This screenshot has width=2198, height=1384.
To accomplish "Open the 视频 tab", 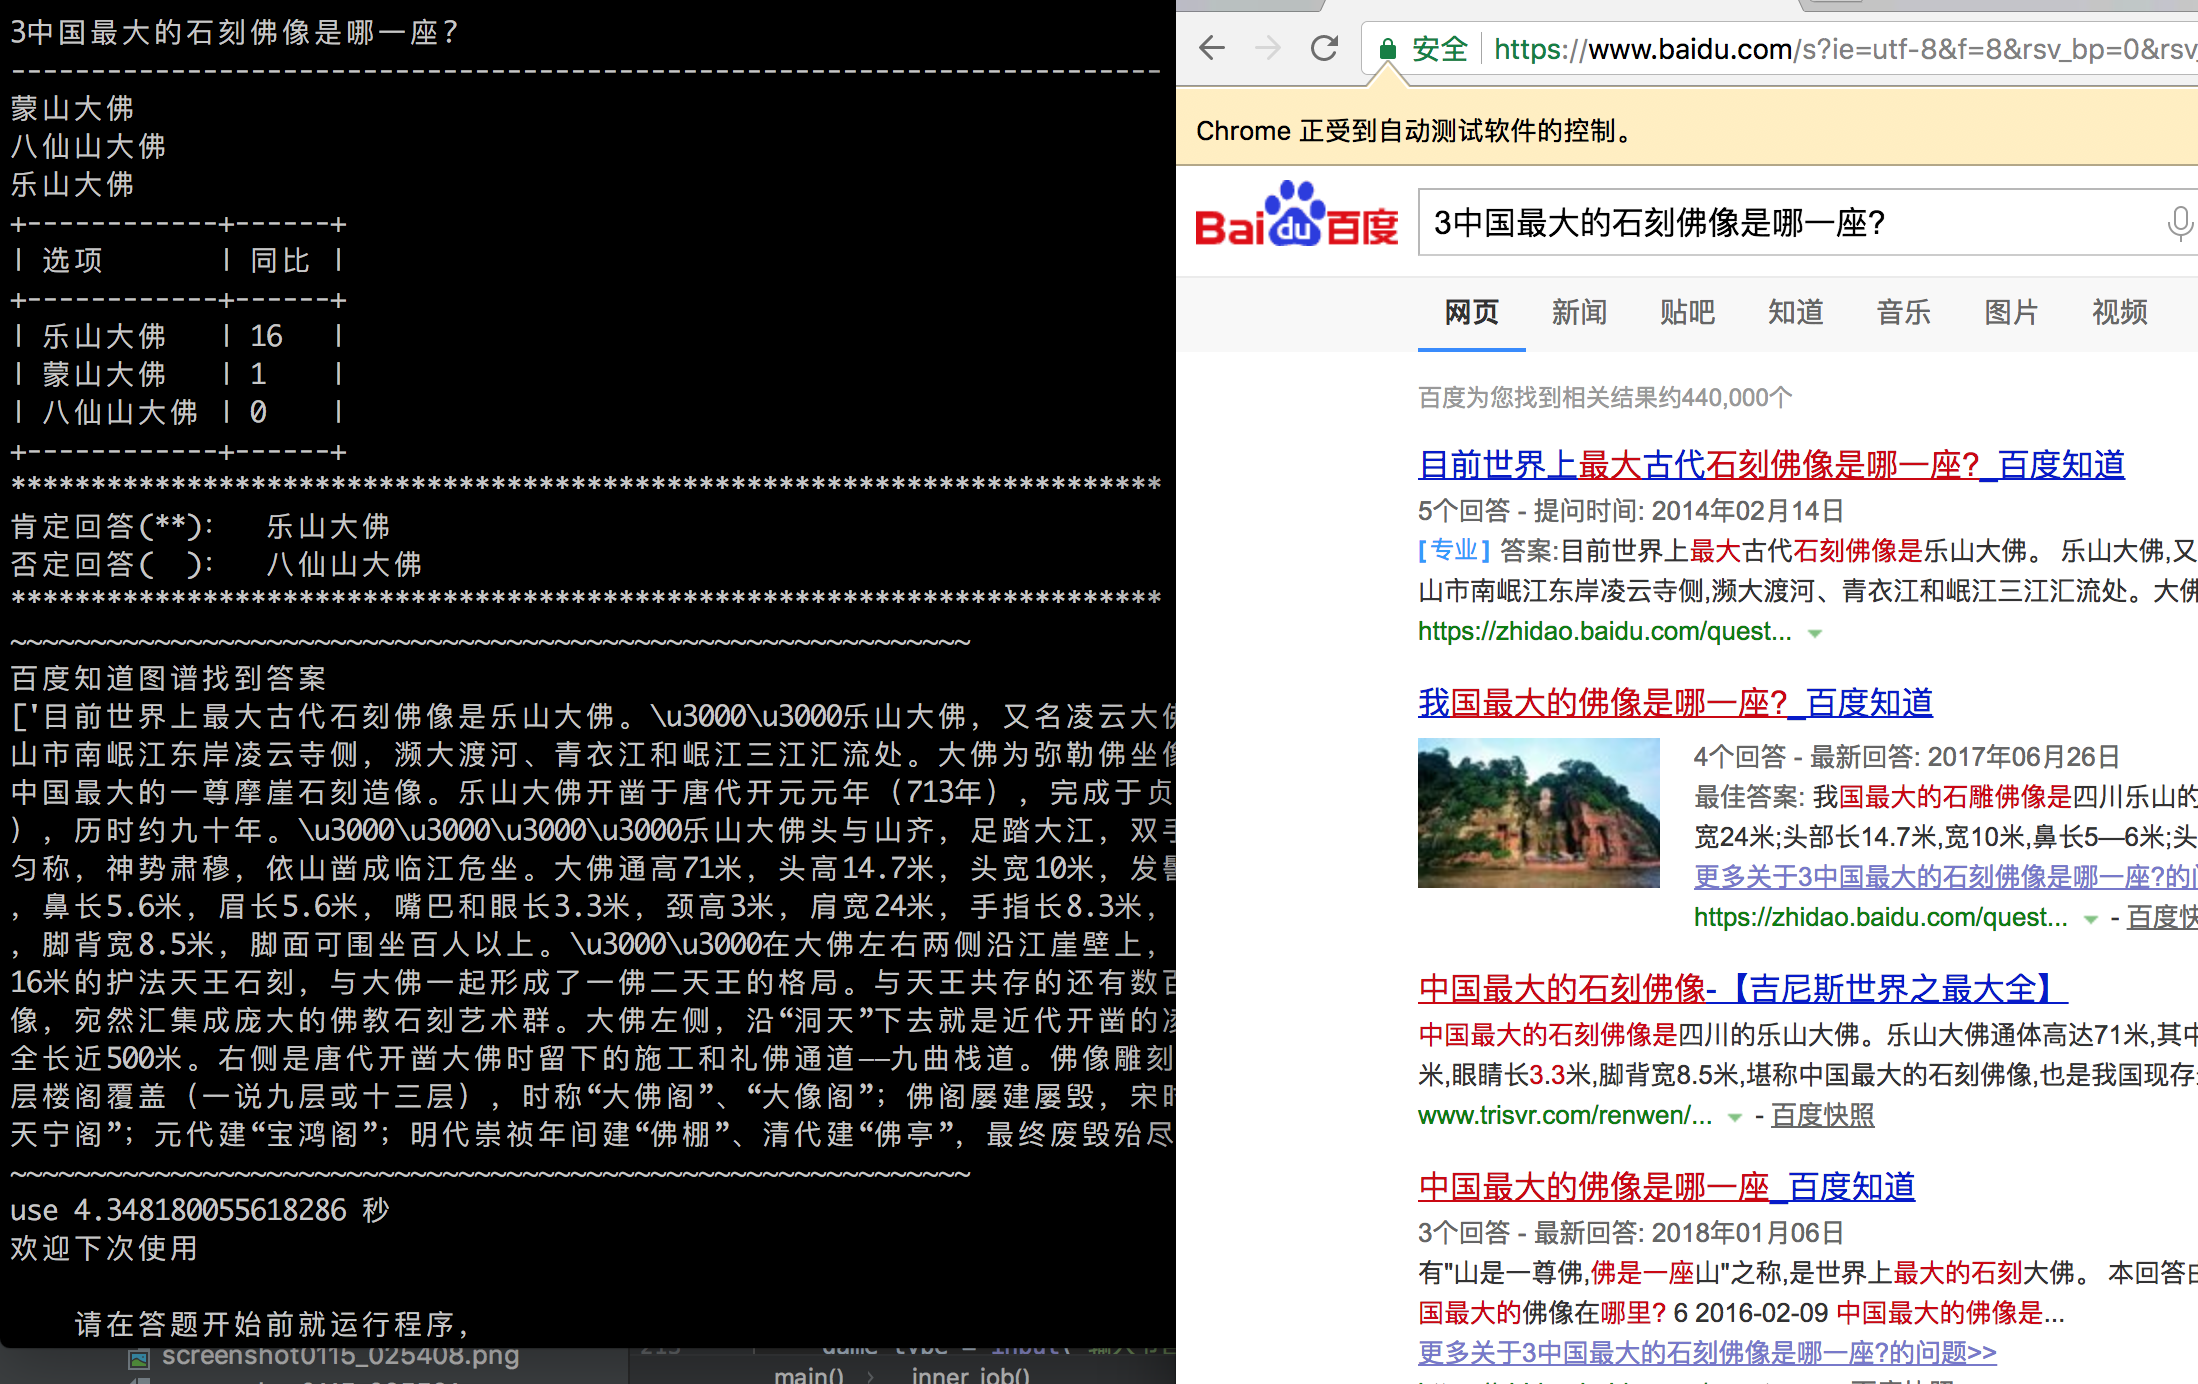I will pos(2119,313).
